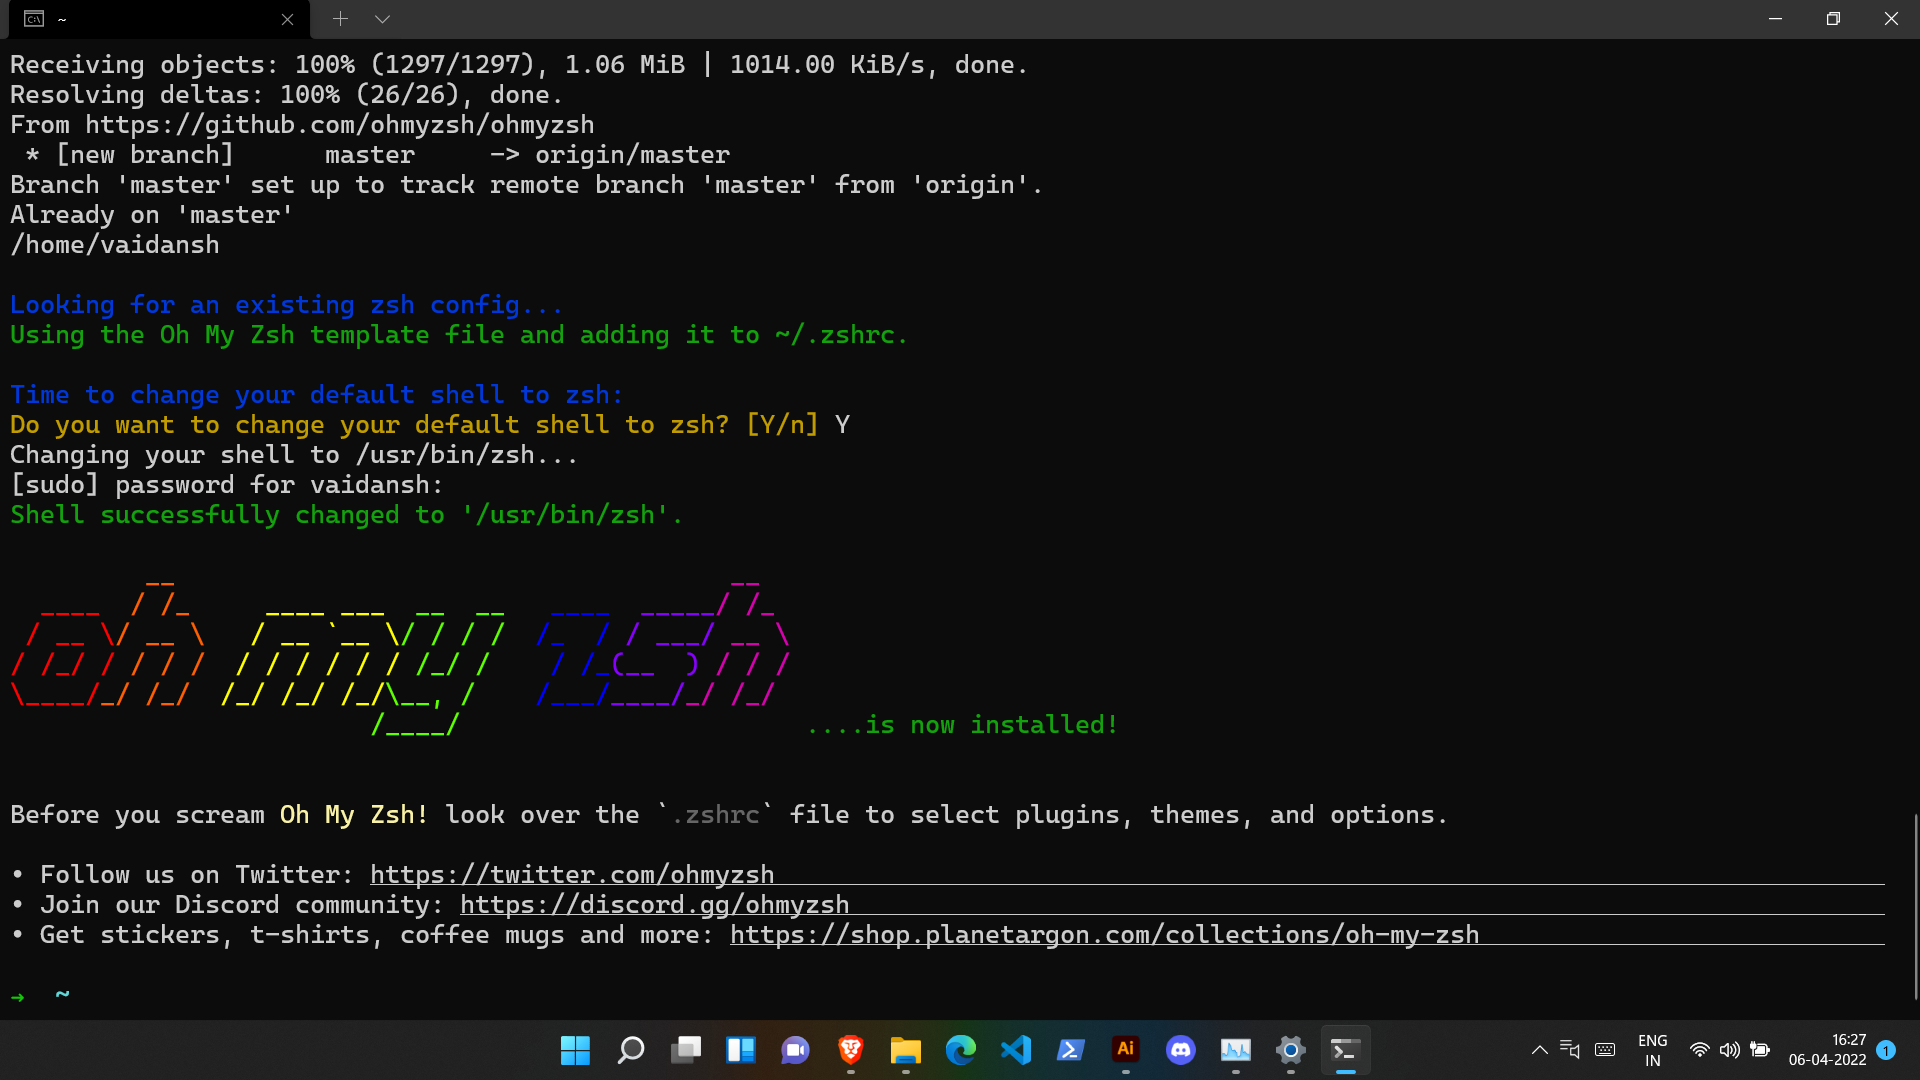Click the terminal scrollbar thumb
This screenshot has height=1080, width=1920.
click(x=1915, y=907)
